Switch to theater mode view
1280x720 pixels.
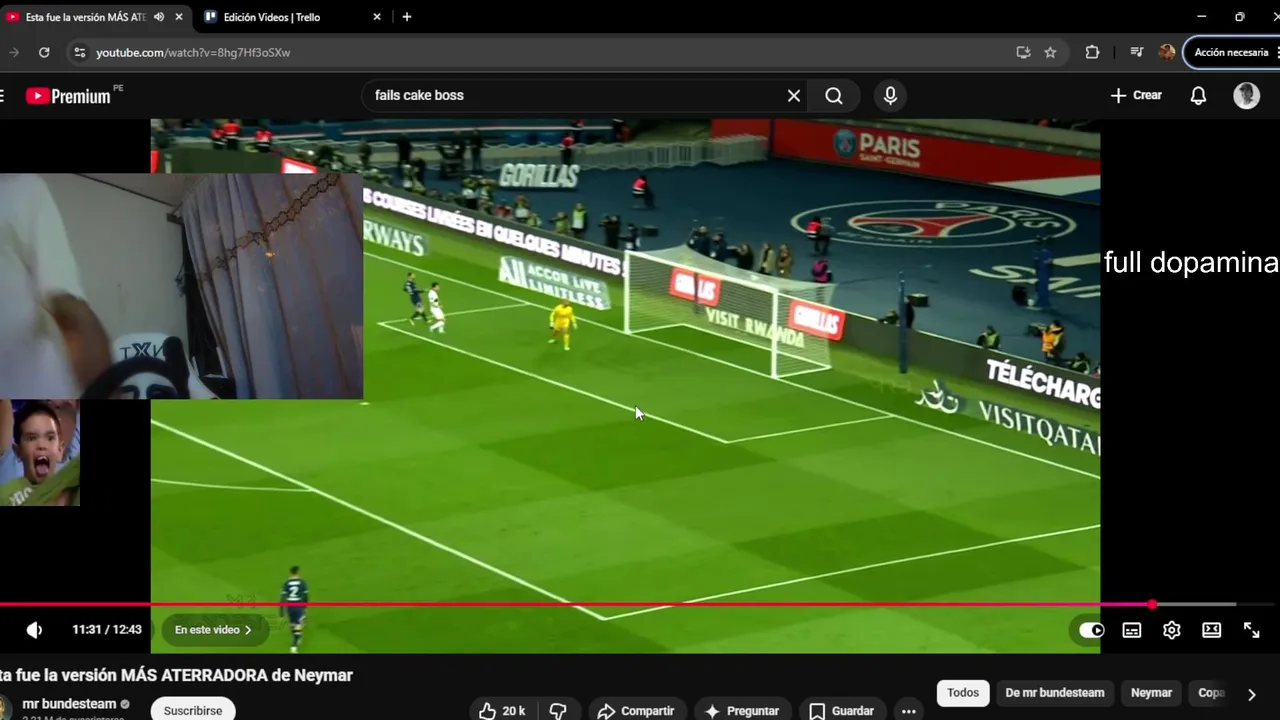[1212, 630]
